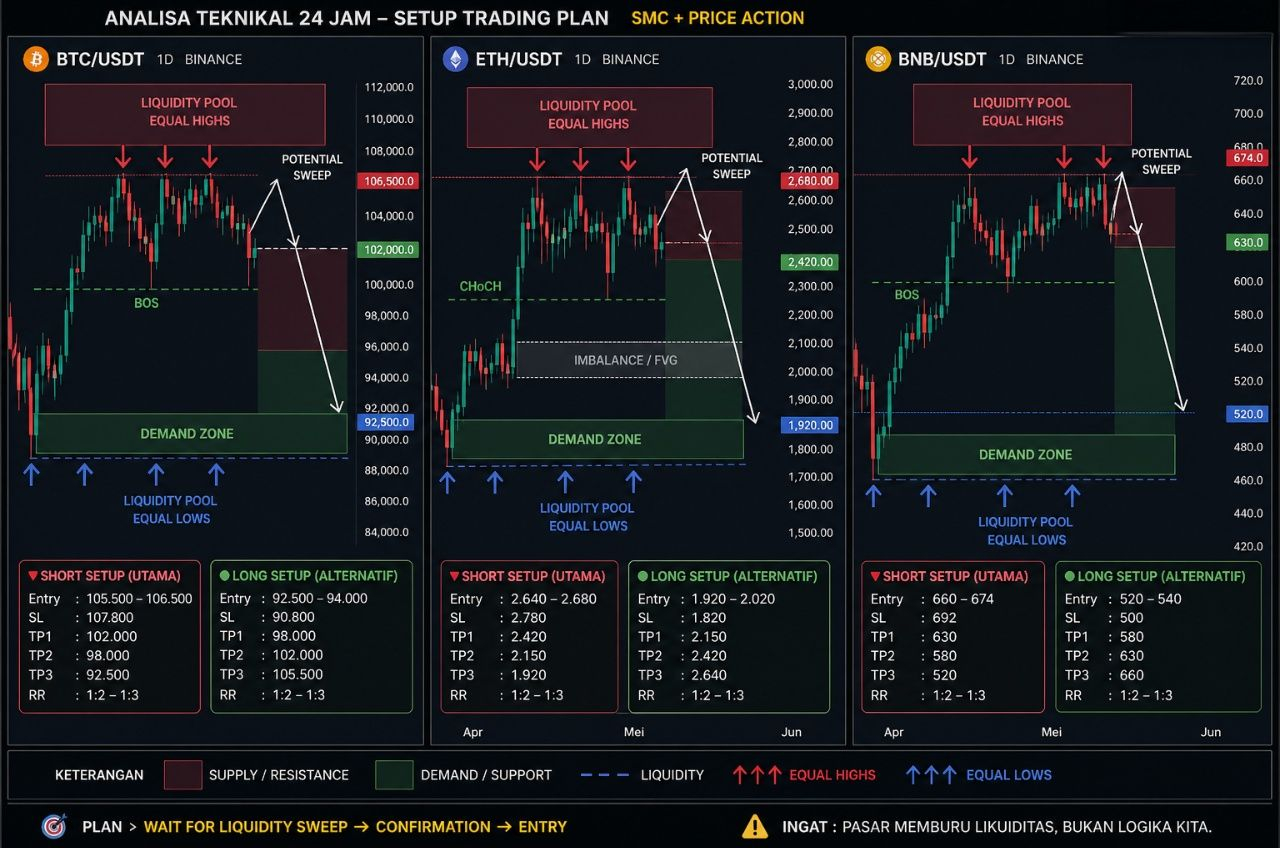Click the BNB Liquidity Pool Equal Highs box

(x=1022, y=114)
